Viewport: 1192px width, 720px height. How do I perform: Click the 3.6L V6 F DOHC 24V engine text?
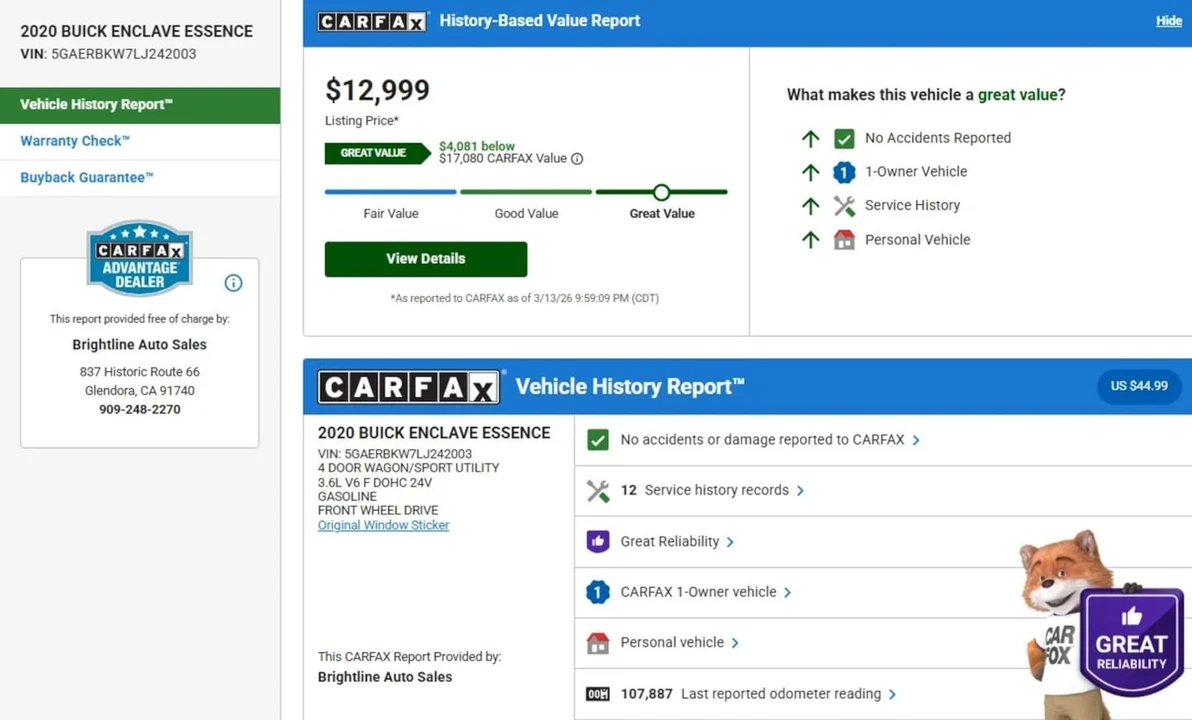pyautogui.click(x=375, y=483)
